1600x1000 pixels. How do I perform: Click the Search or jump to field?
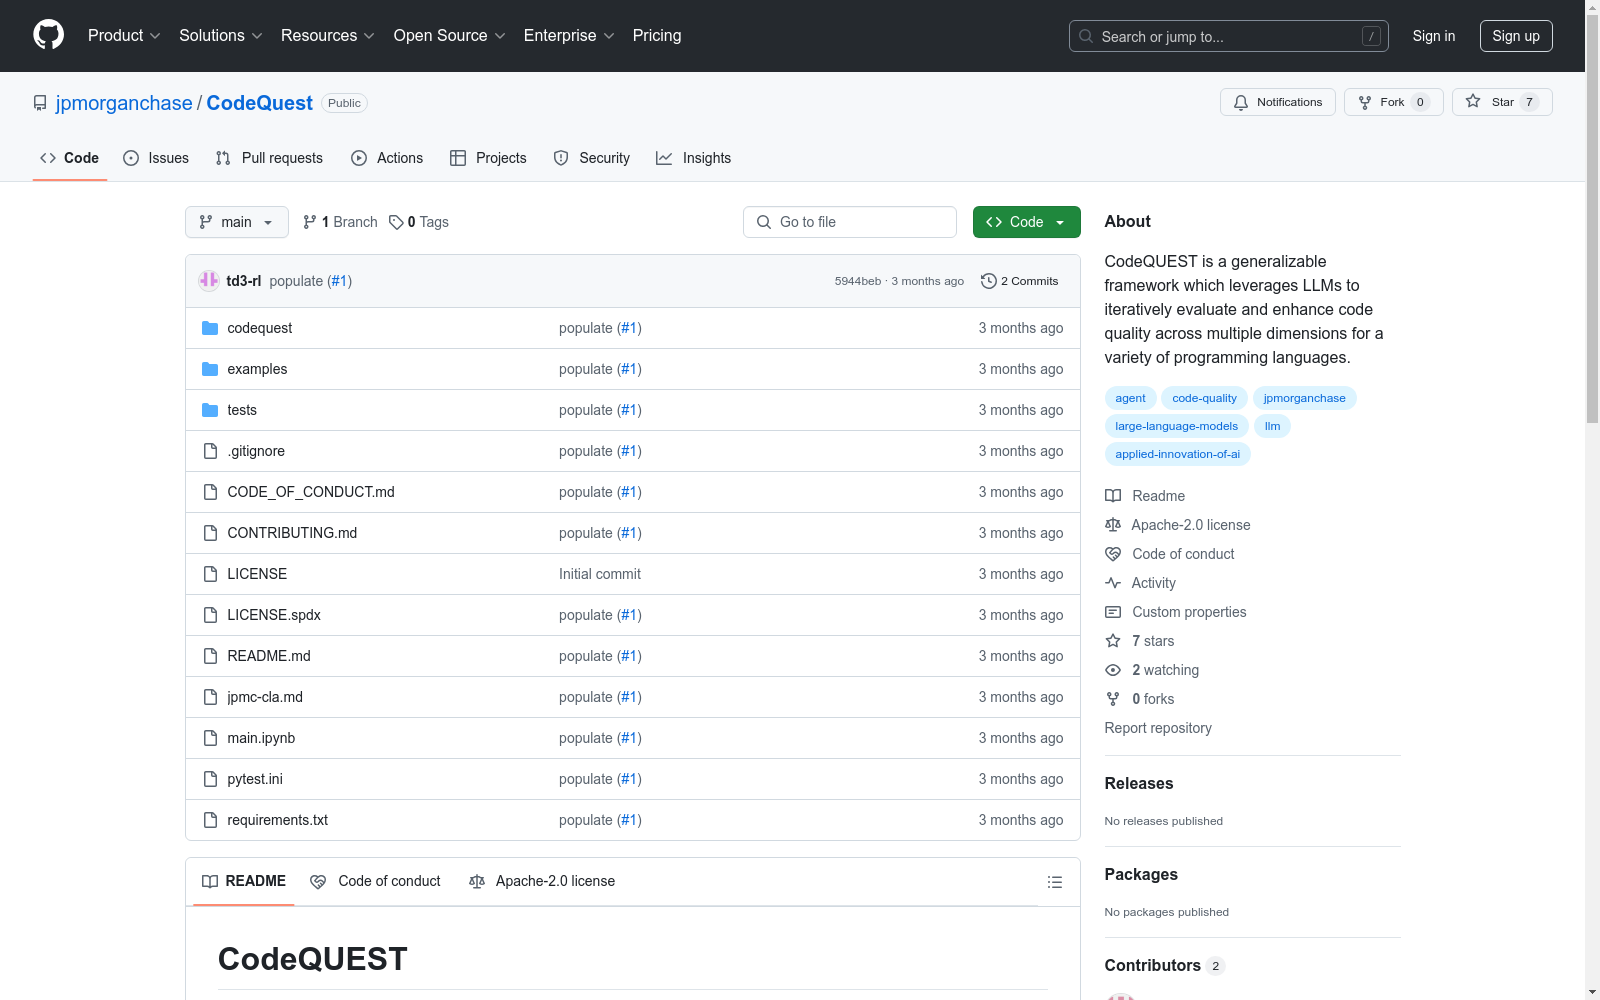1229,36
